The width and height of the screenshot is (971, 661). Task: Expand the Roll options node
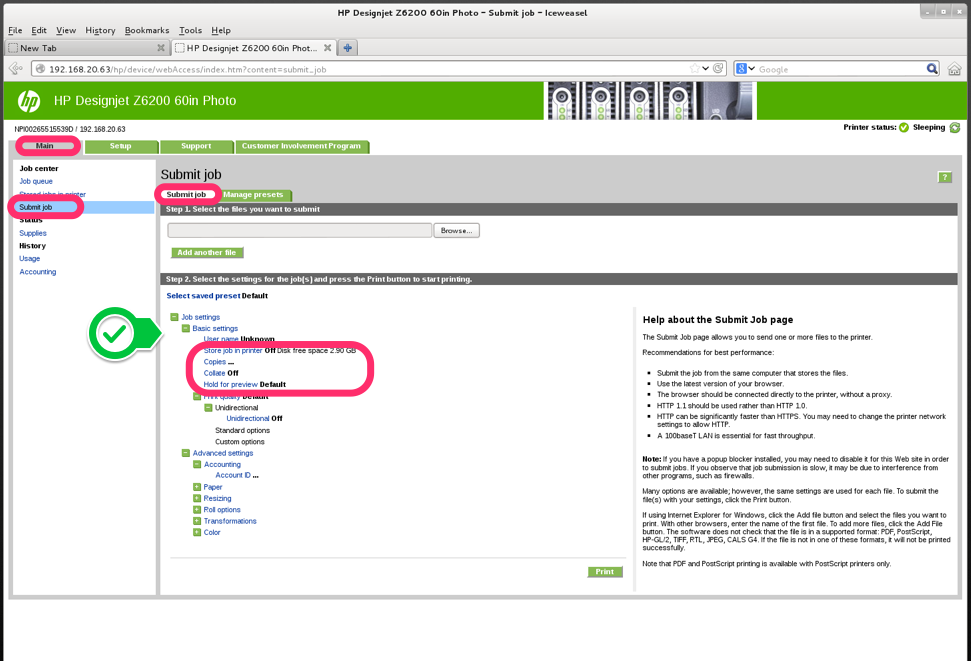click(197, 510)
